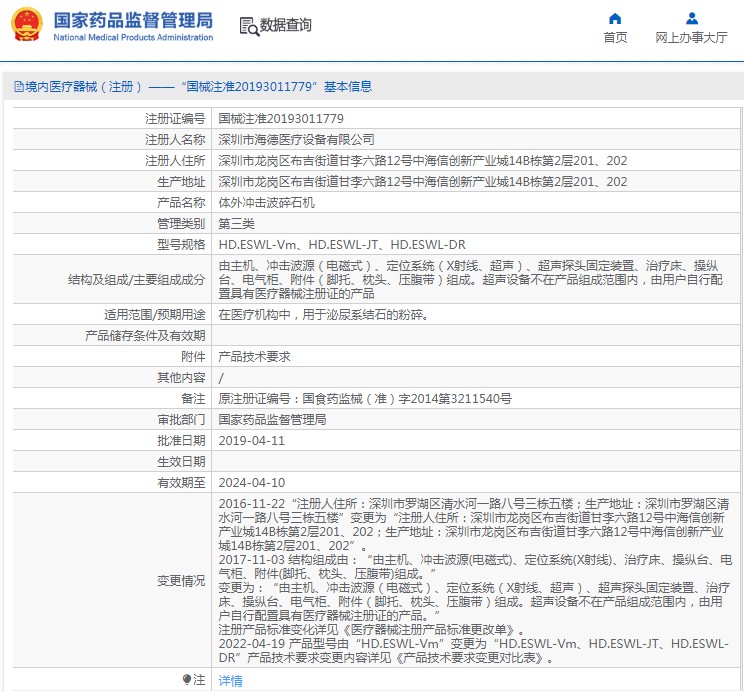Click the 变更情况 row label
Viewport: 744px width, 692px height.
pos(181,580)
